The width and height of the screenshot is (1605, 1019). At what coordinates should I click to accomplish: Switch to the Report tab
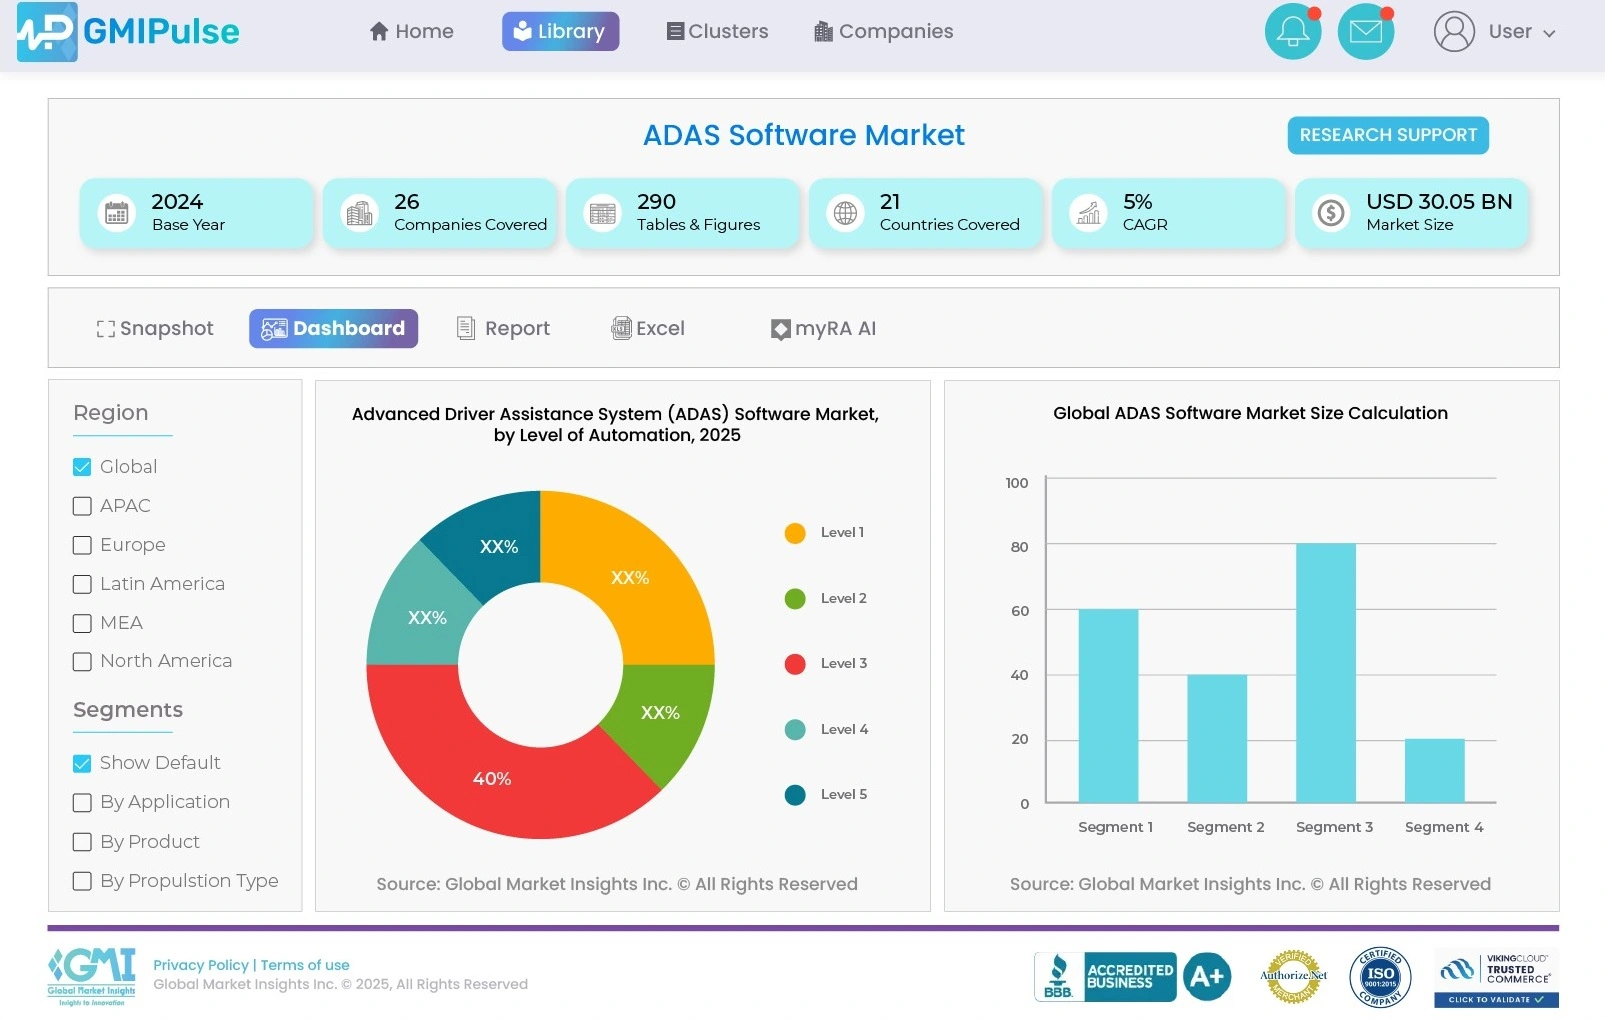click(503, 328)
